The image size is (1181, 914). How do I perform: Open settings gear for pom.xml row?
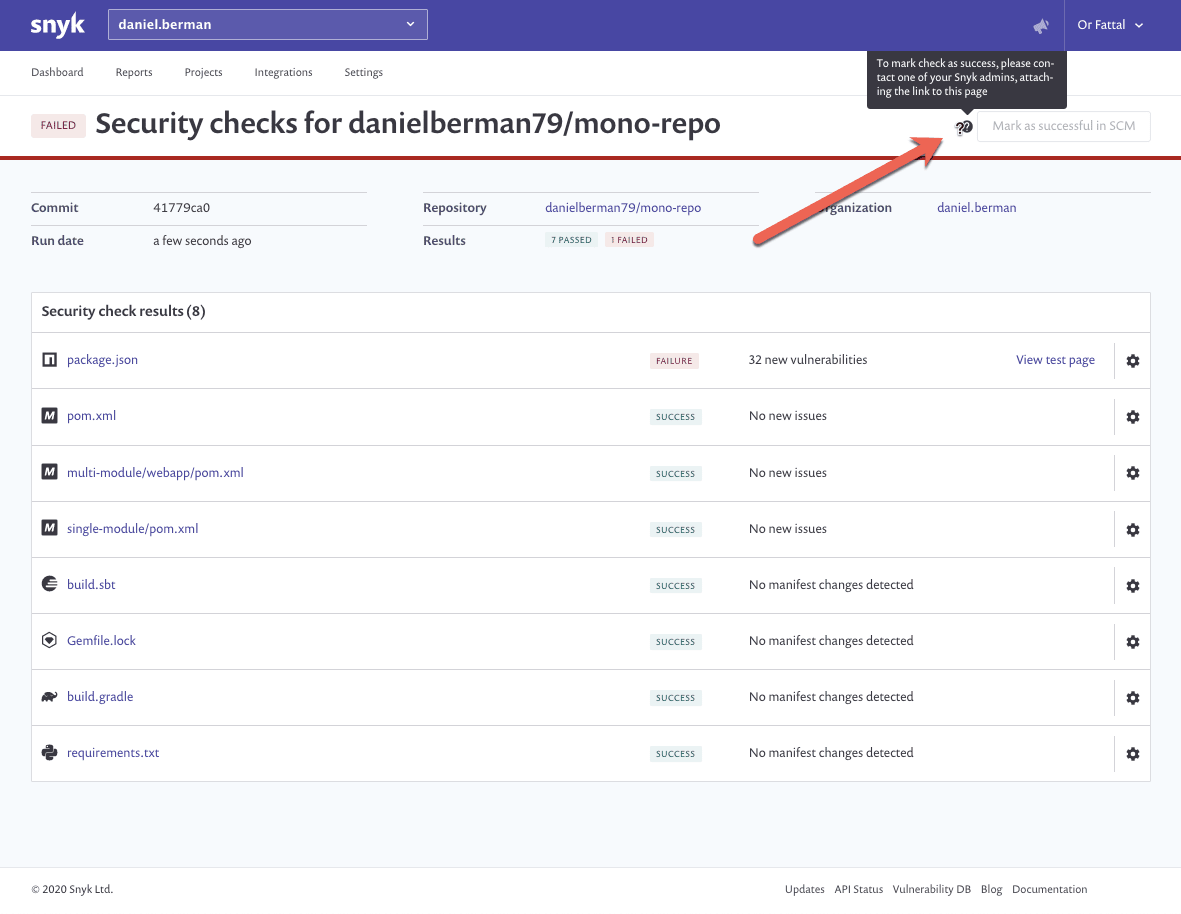click(x=1132, y=417)
